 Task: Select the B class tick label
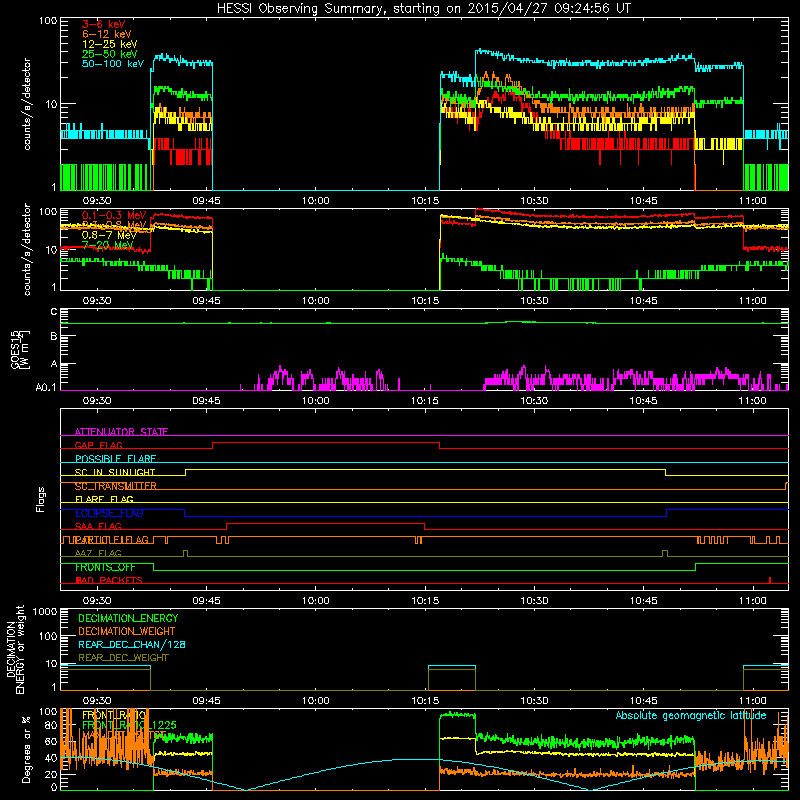[x=54, y=337]
